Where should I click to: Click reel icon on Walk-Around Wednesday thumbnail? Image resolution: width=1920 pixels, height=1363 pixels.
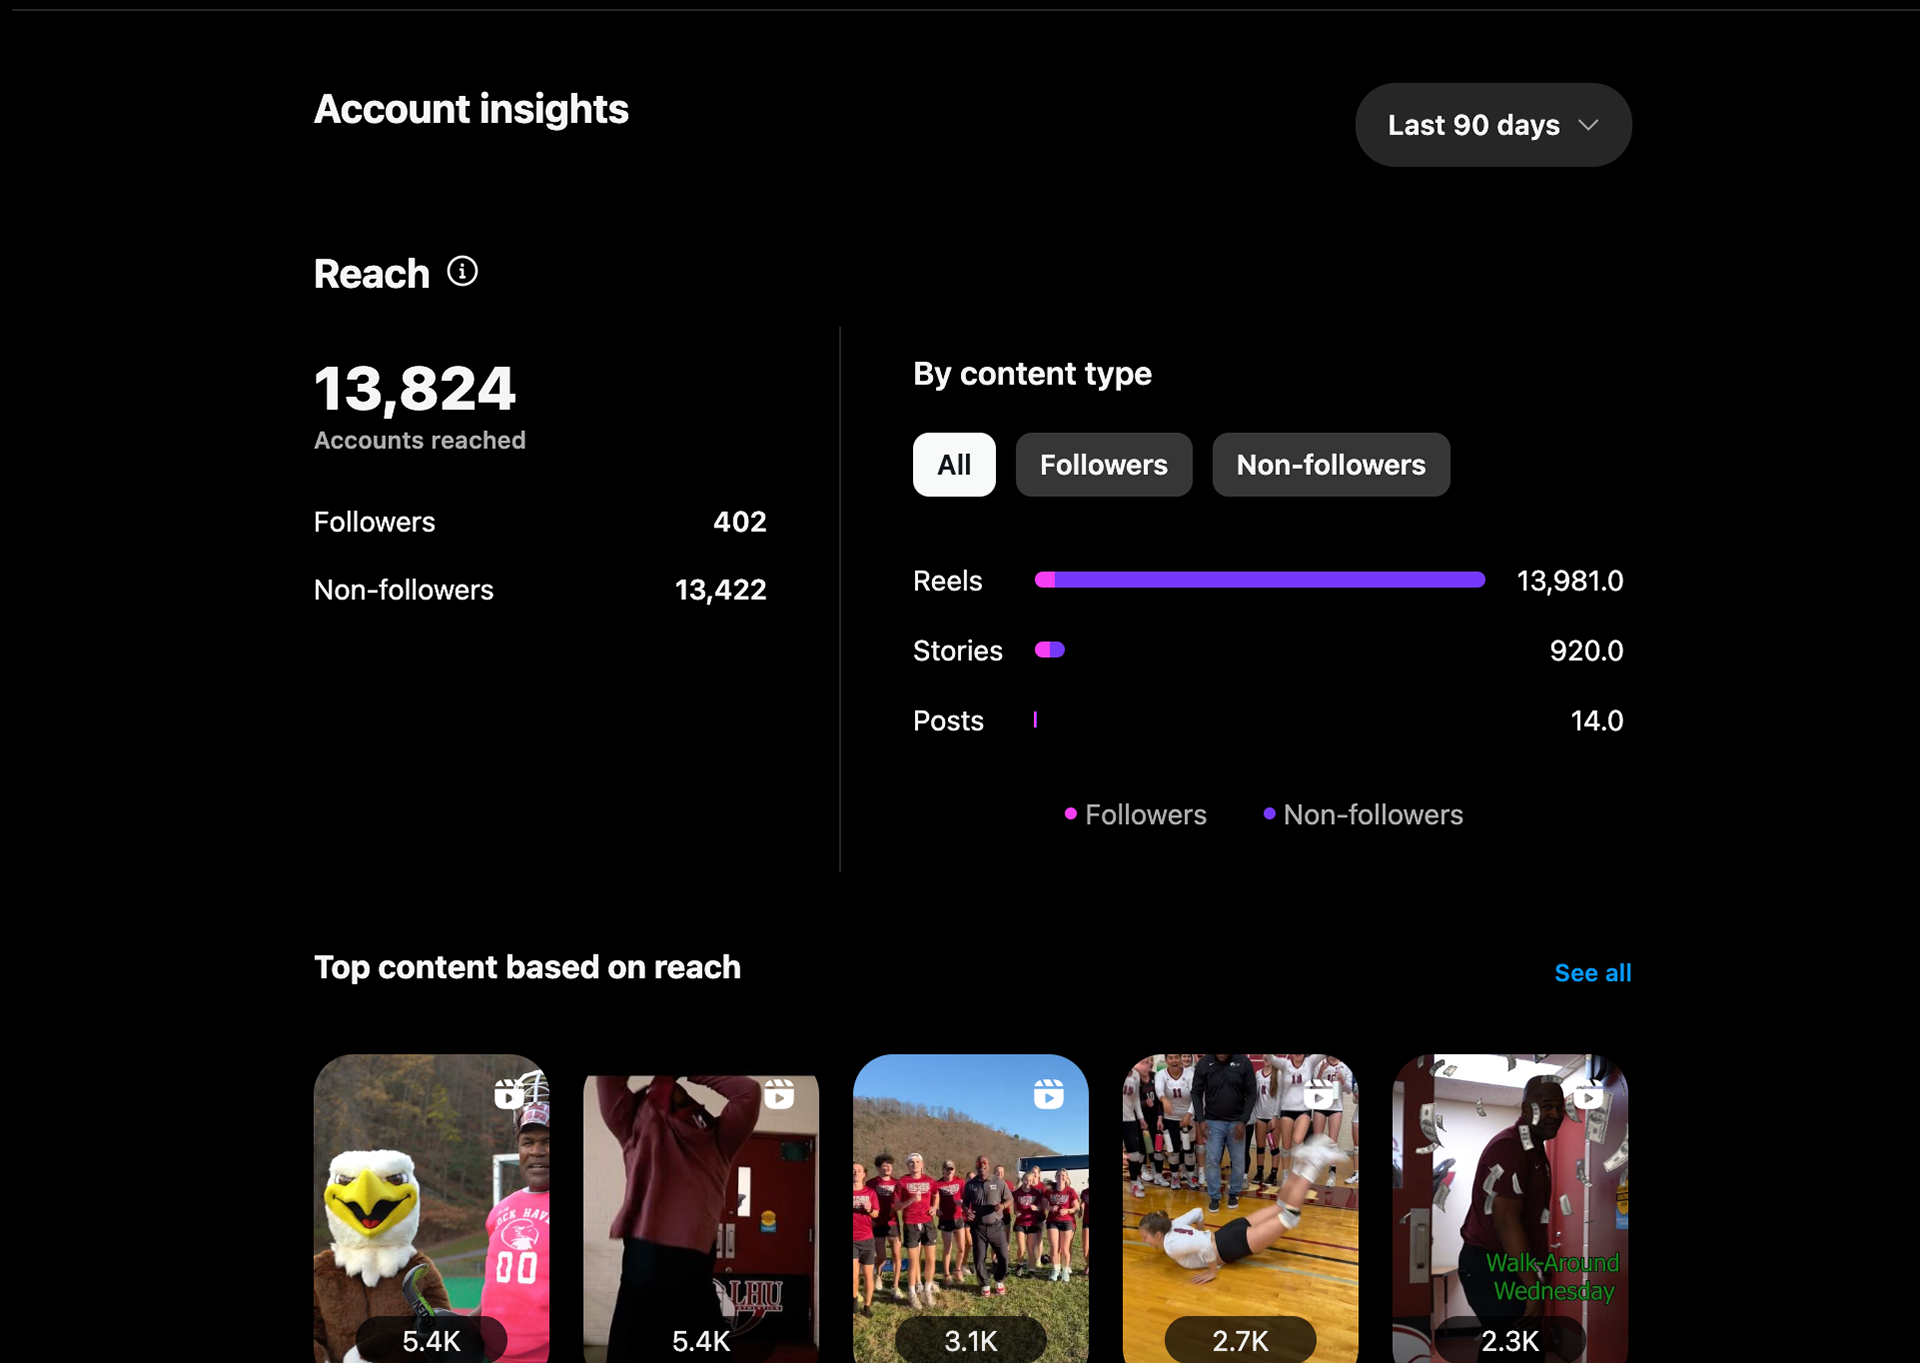click(x=1588, y=1094)
